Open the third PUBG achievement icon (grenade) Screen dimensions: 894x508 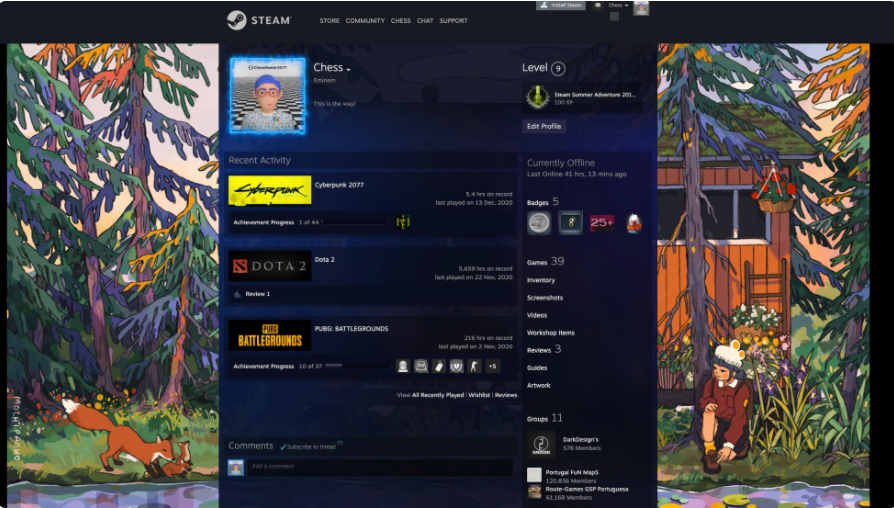click(438, 366)
